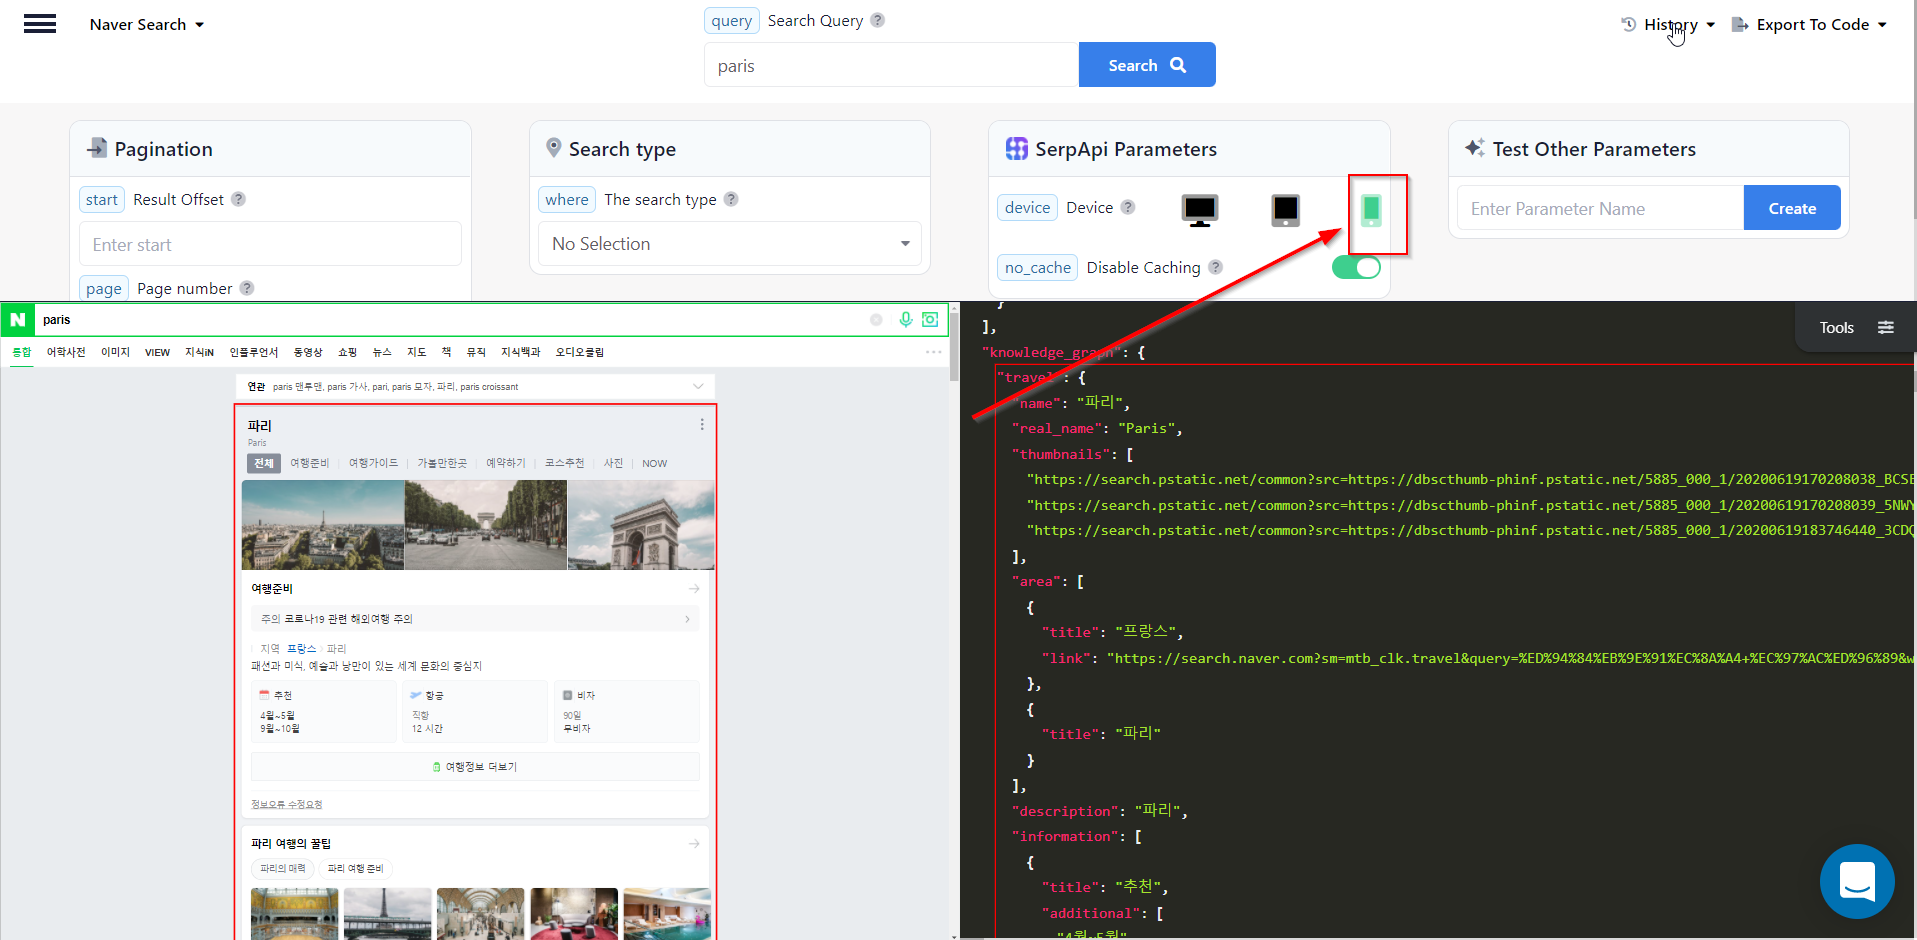Open the History dropdown
1917x940 pixels.
(1668, 24)
